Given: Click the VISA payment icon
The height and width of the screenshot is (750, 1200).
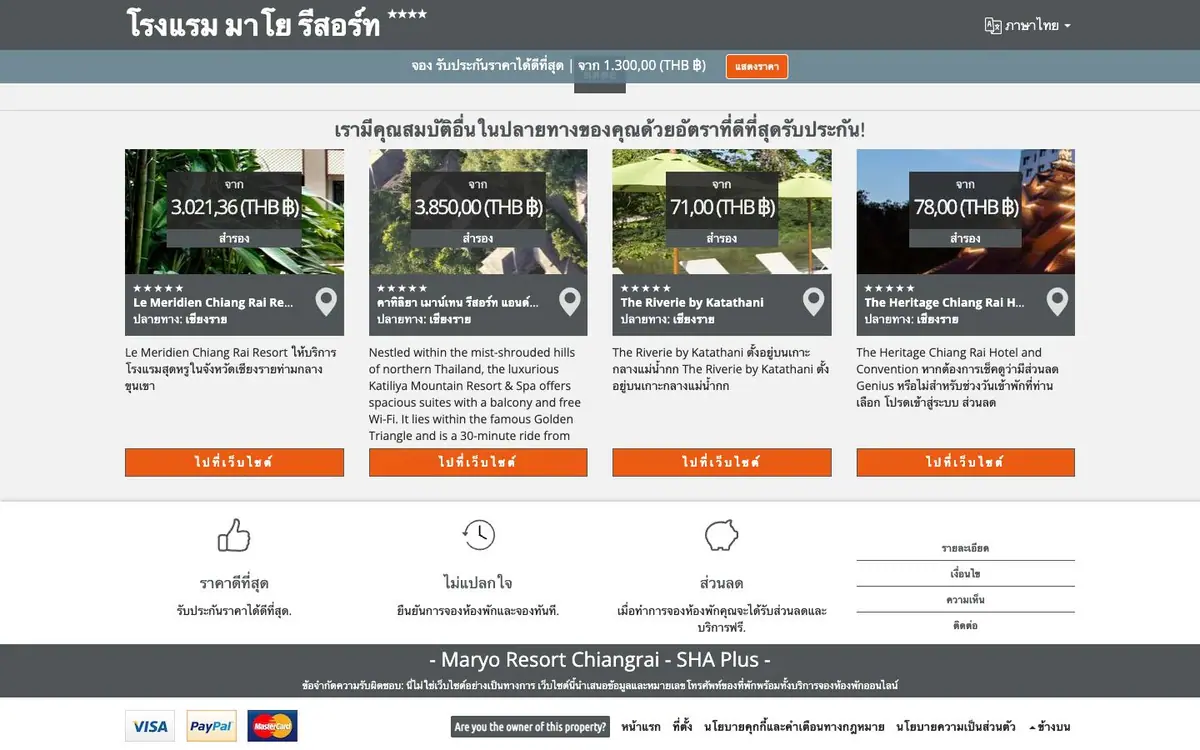Looking at the screenshot, I should tap(150, 726).
